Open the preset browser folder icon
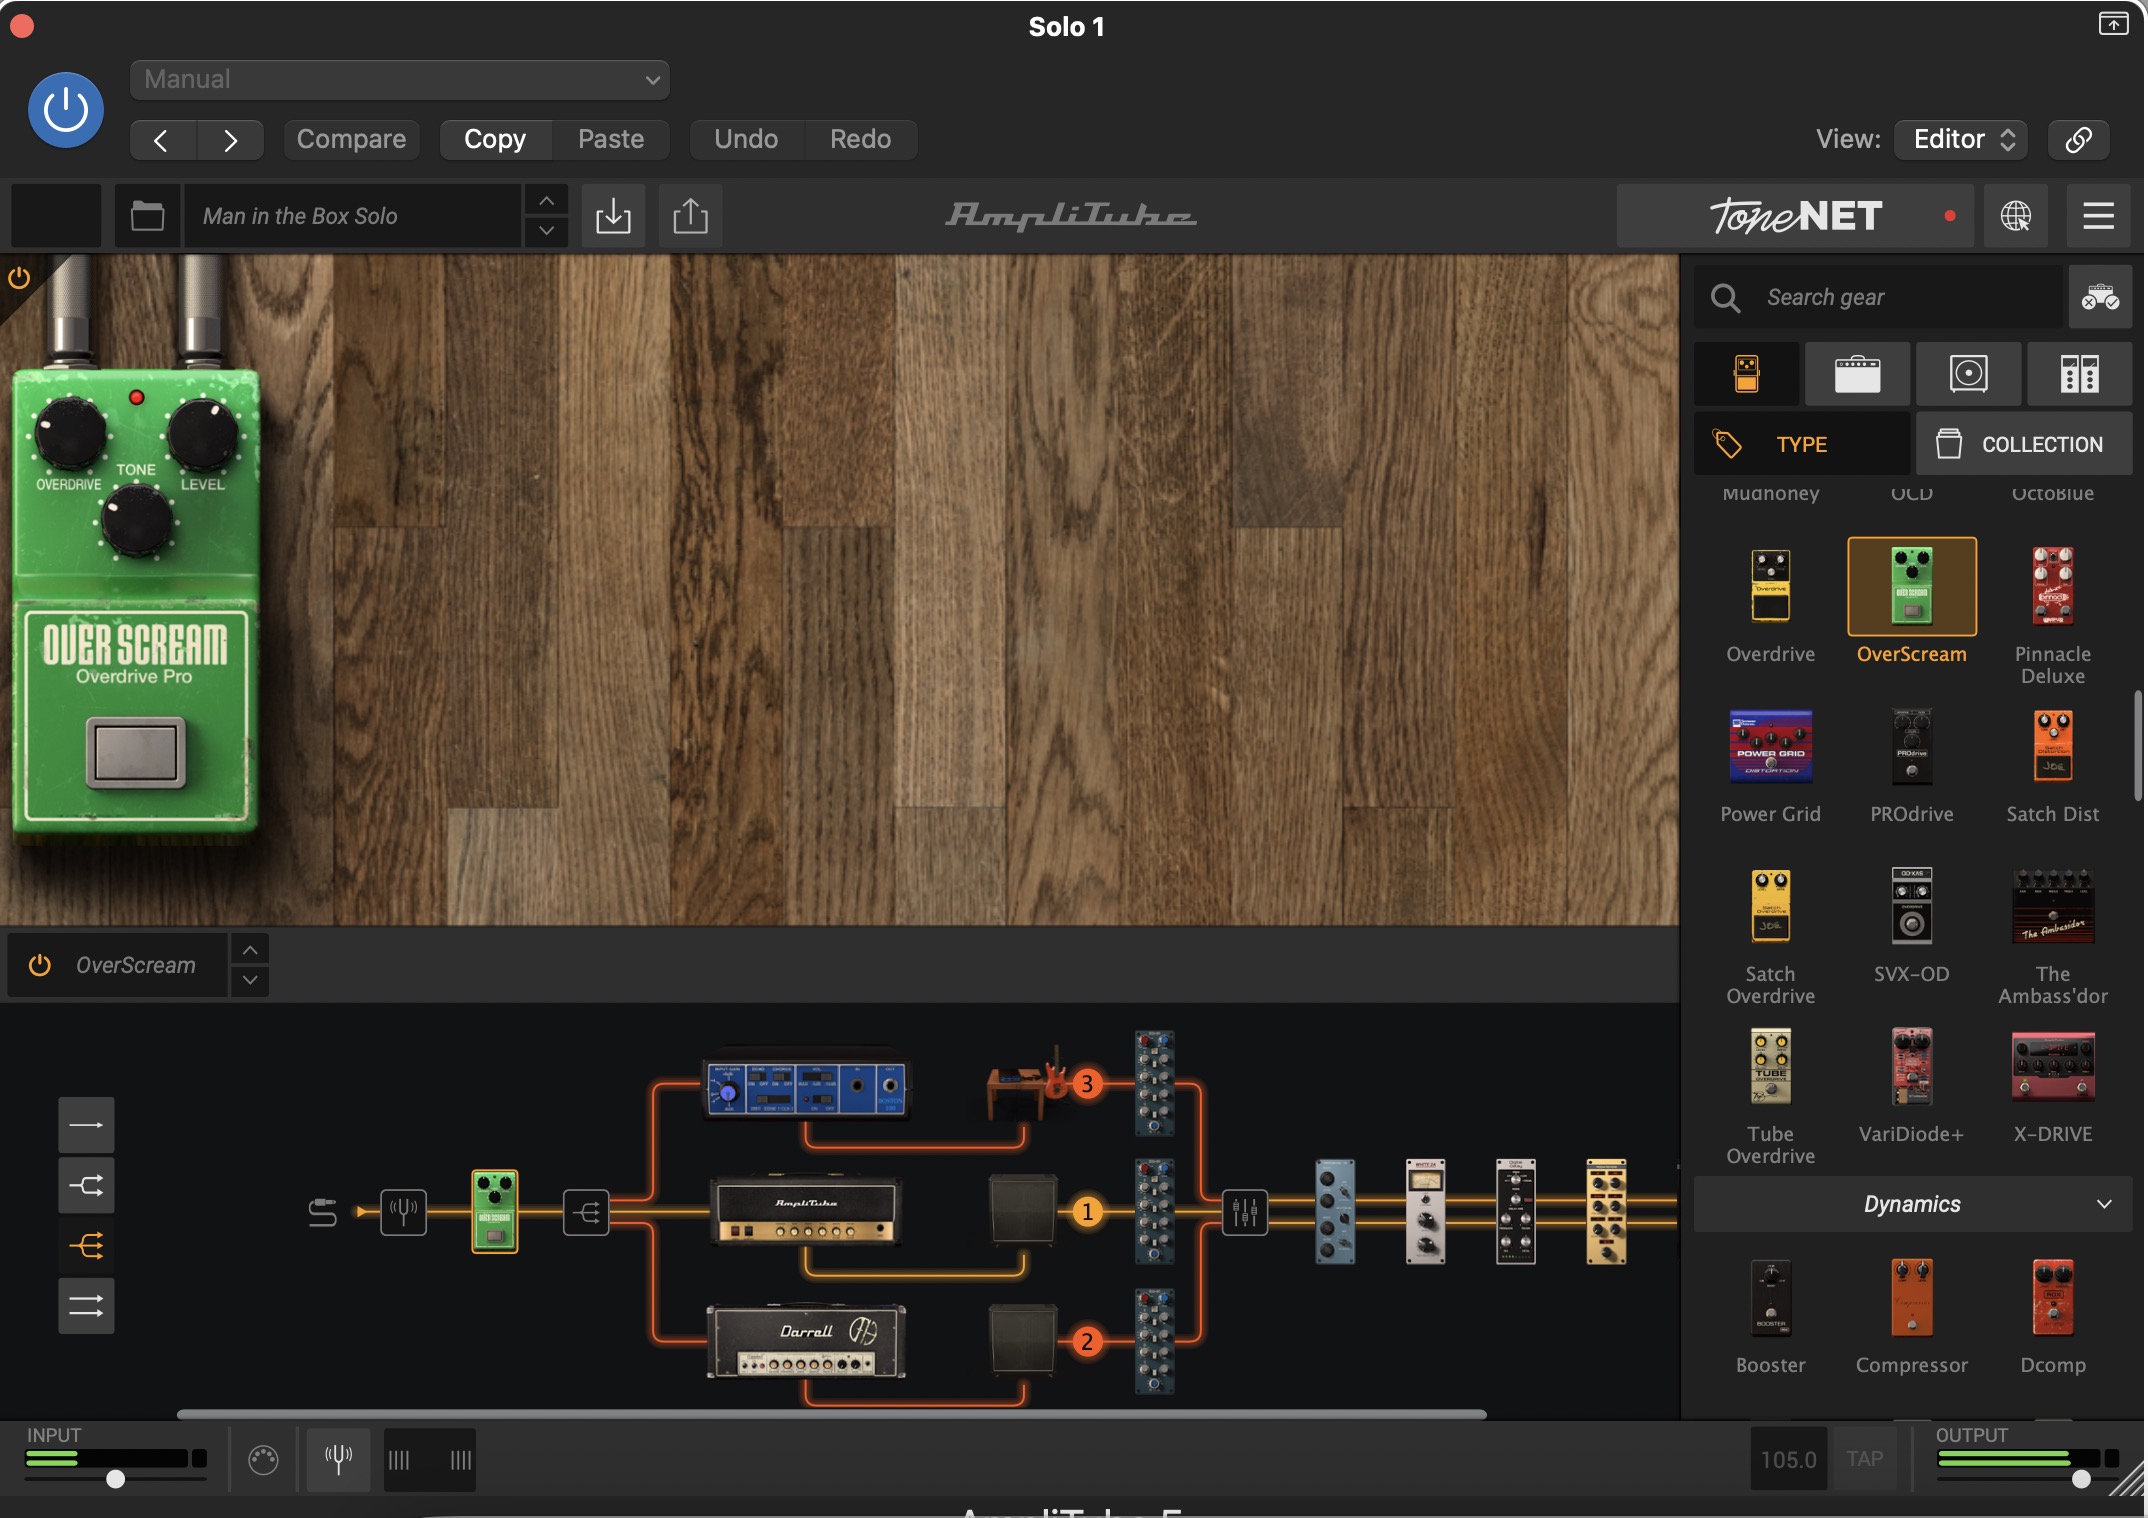Screen dimensions: 2148x1518 (x=148, y=216)
